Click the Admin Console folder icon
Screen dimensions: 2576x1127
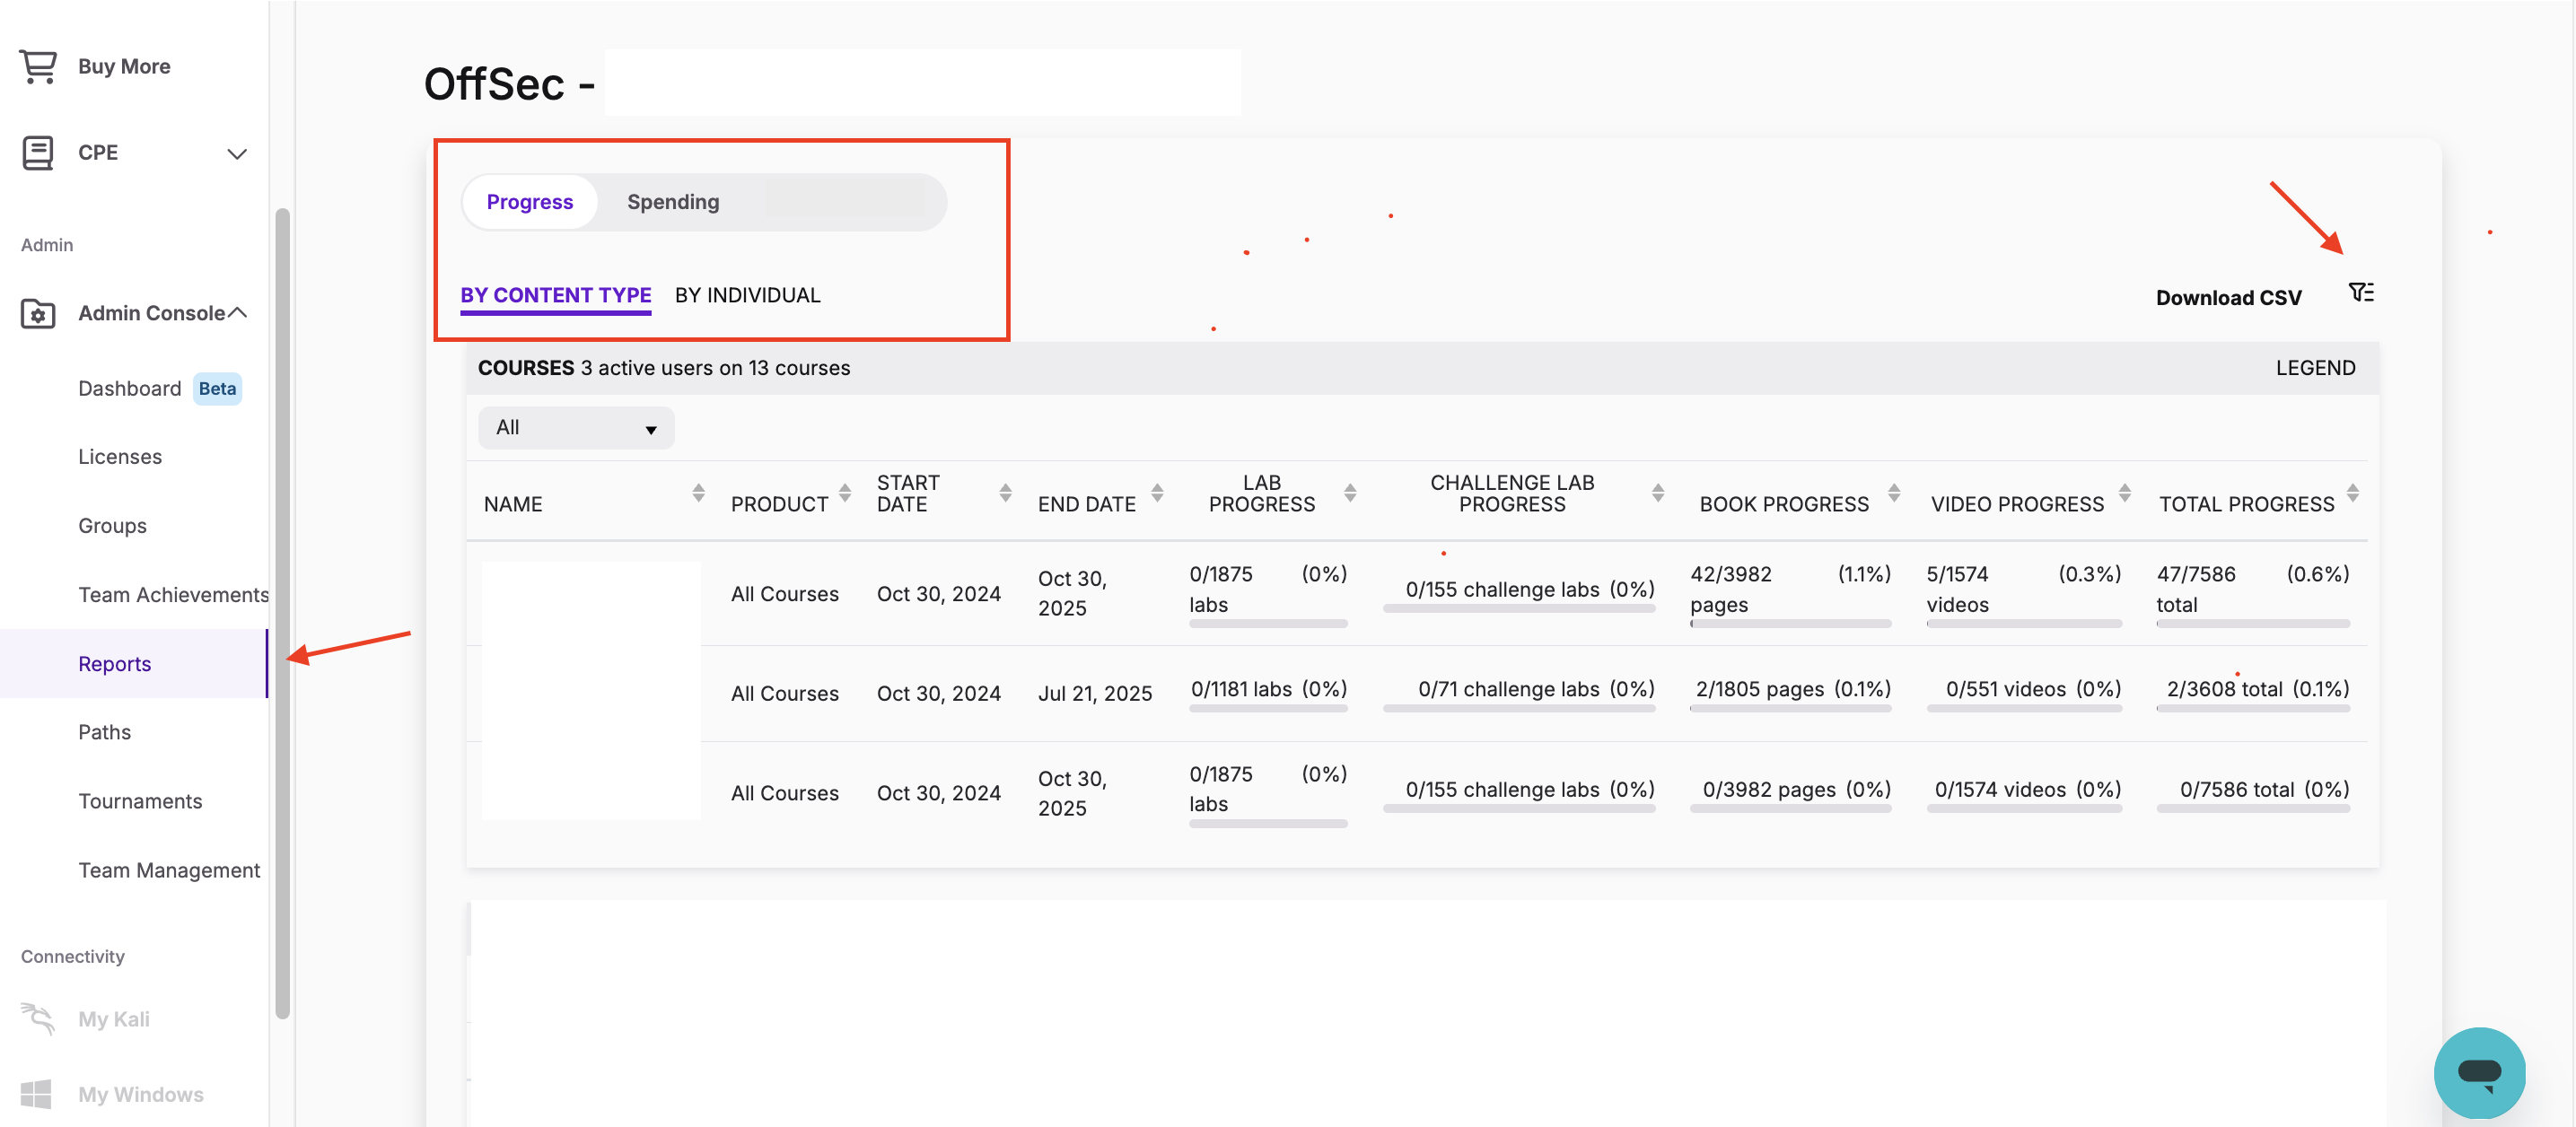(x=38, y=313)
